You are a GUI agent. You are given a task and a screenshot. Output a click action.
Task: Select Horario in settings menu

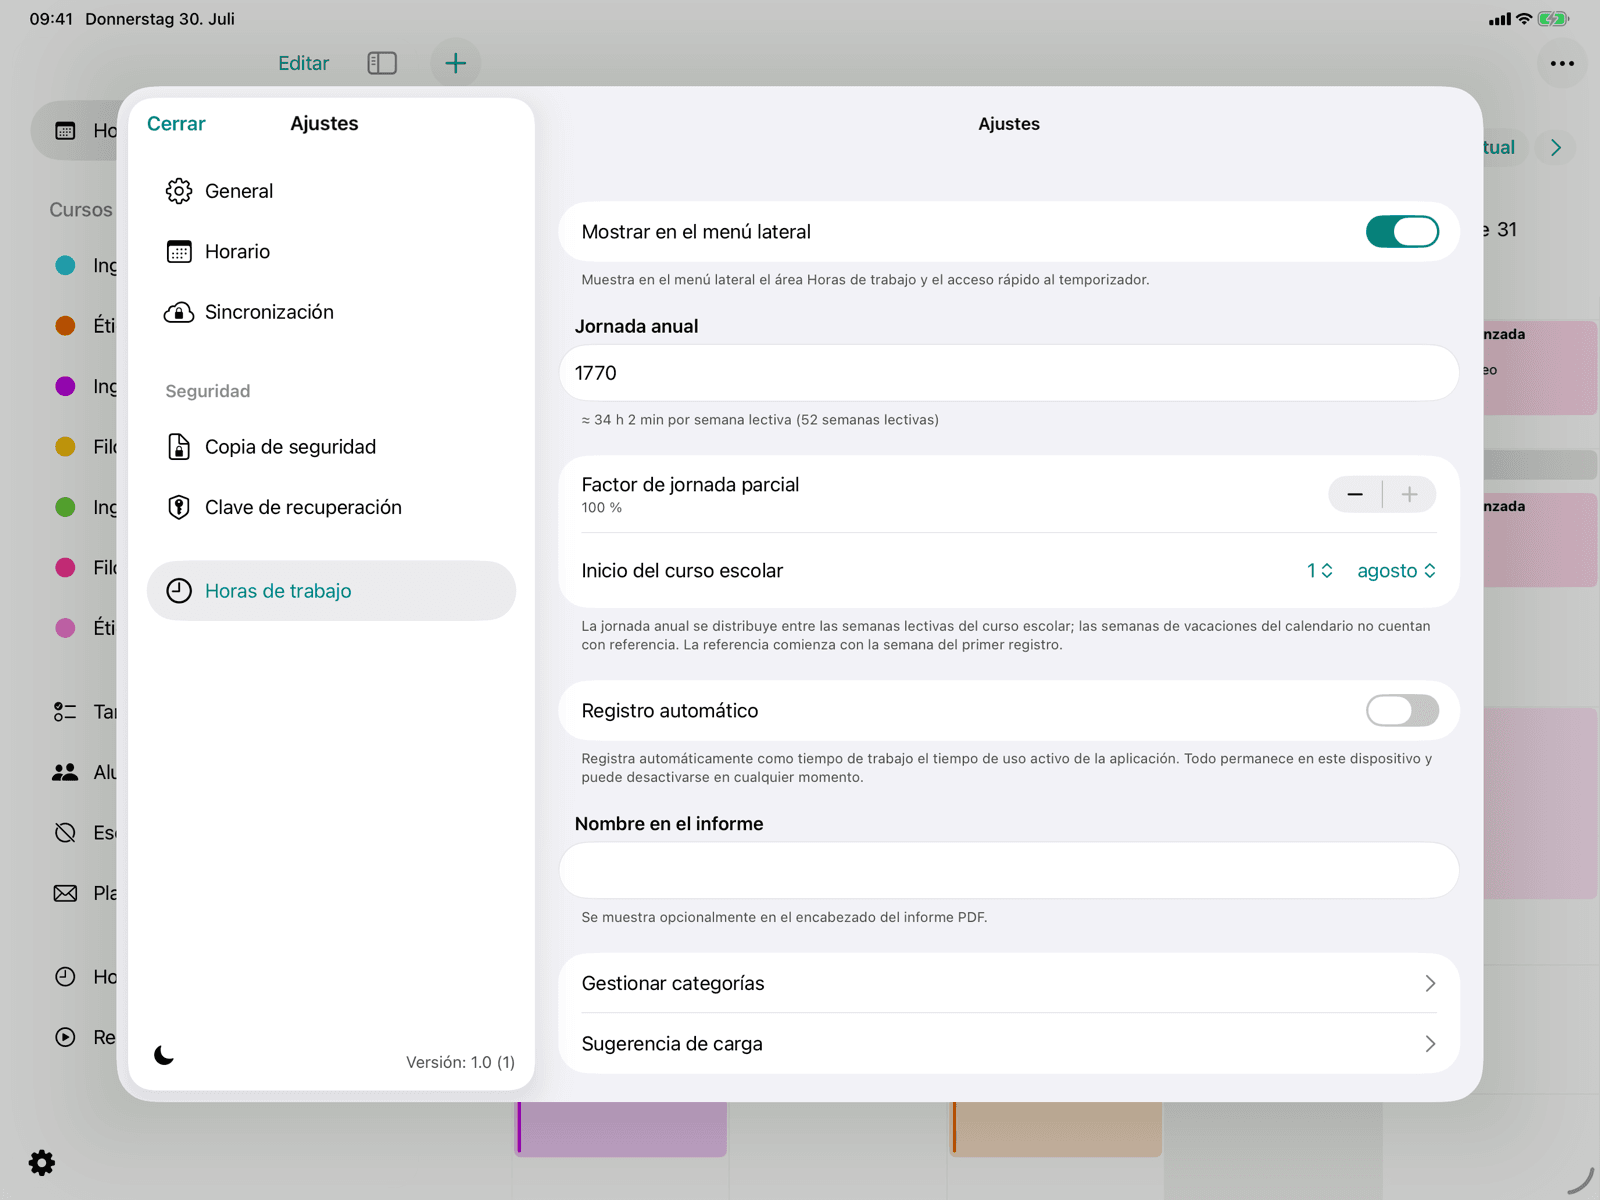pos(331,252)
